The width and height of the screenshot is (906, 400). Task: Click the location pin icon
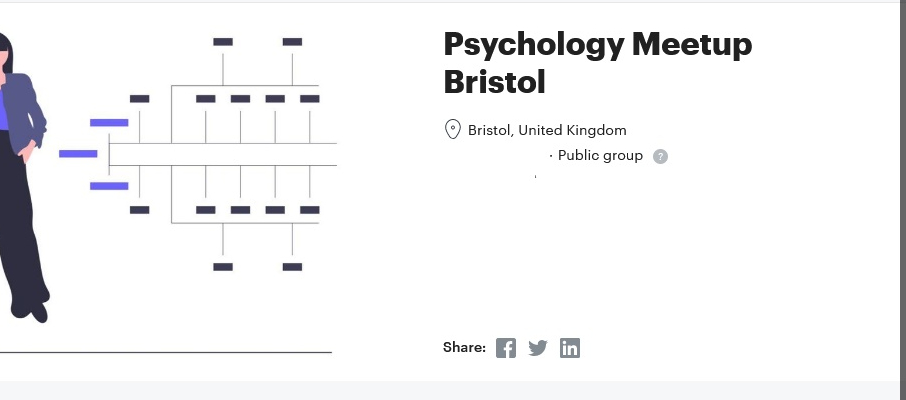(452, 130)
